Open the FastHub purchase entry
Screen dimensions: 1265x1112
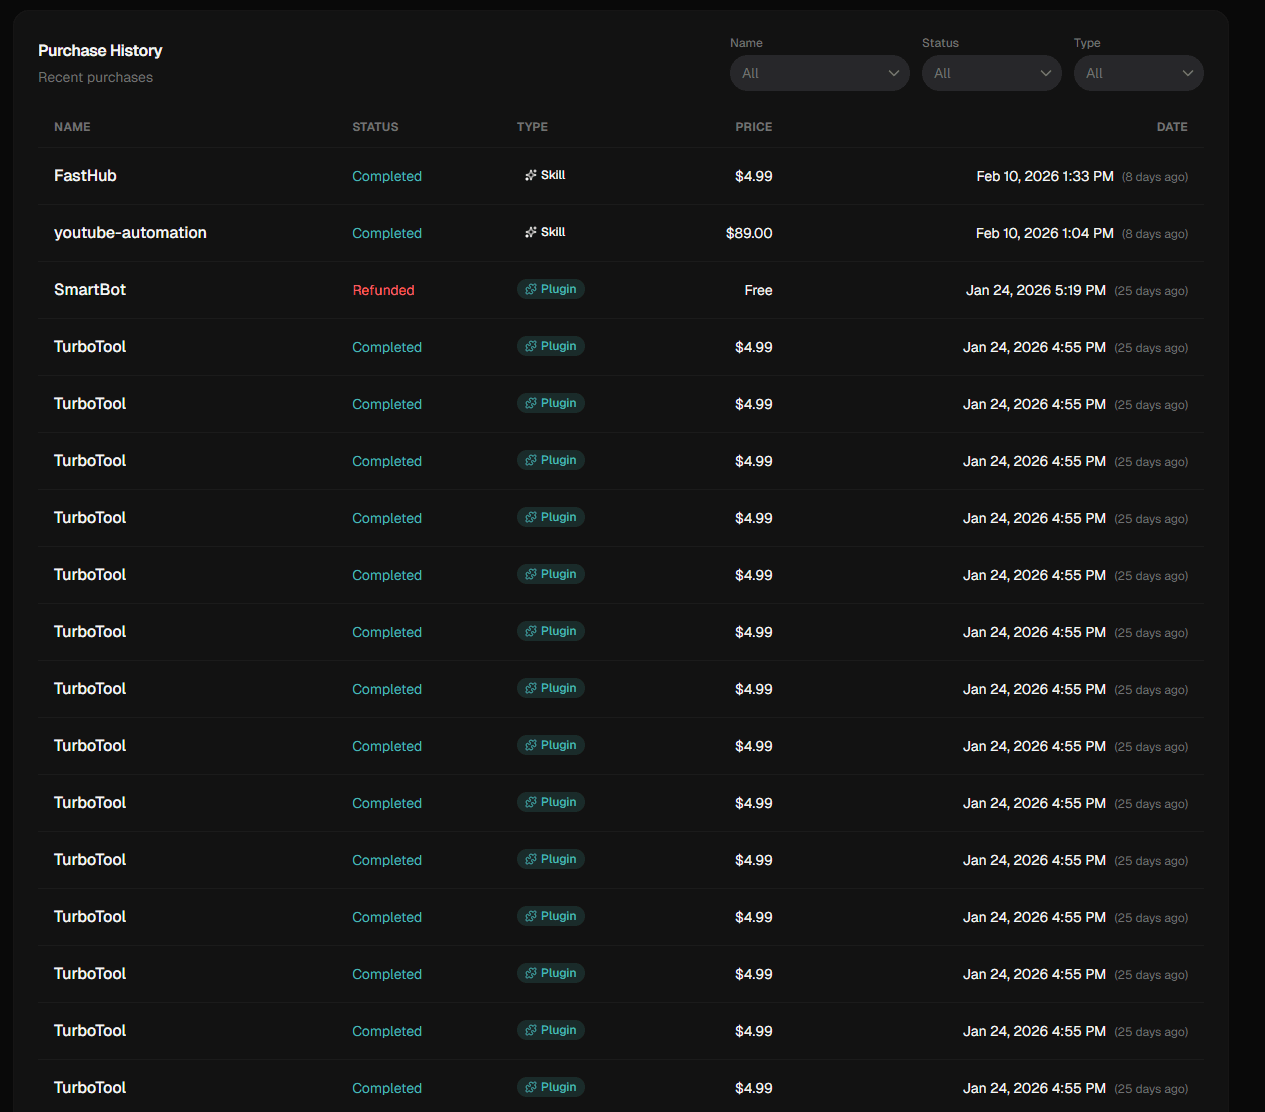[85, 175]
